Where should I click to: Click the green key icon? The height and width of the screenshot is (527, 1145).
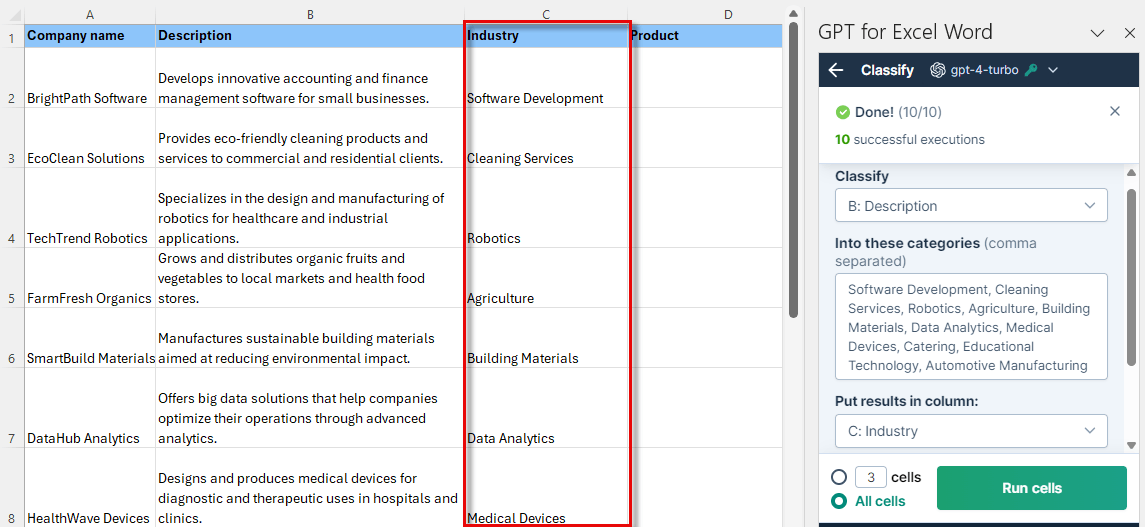pyautogui.click(x=1030, y=70)
